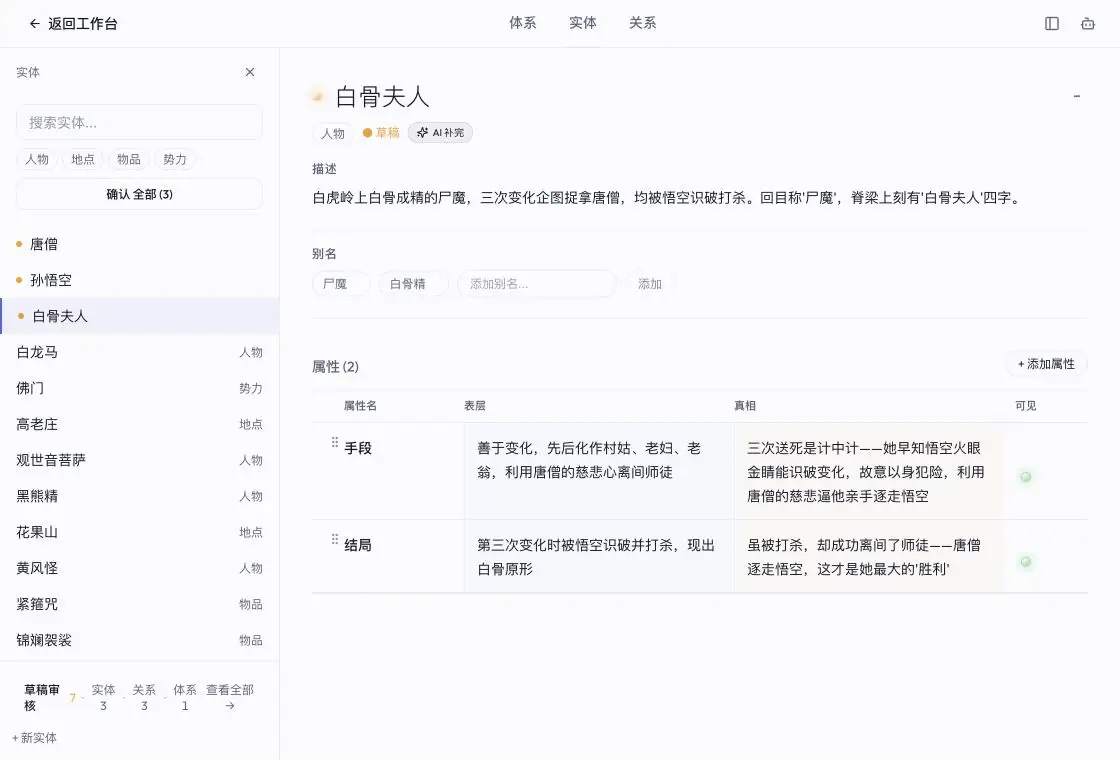Click the 确认全部 (3) button
Screen dimensions: 1120x760
[139, 194]
